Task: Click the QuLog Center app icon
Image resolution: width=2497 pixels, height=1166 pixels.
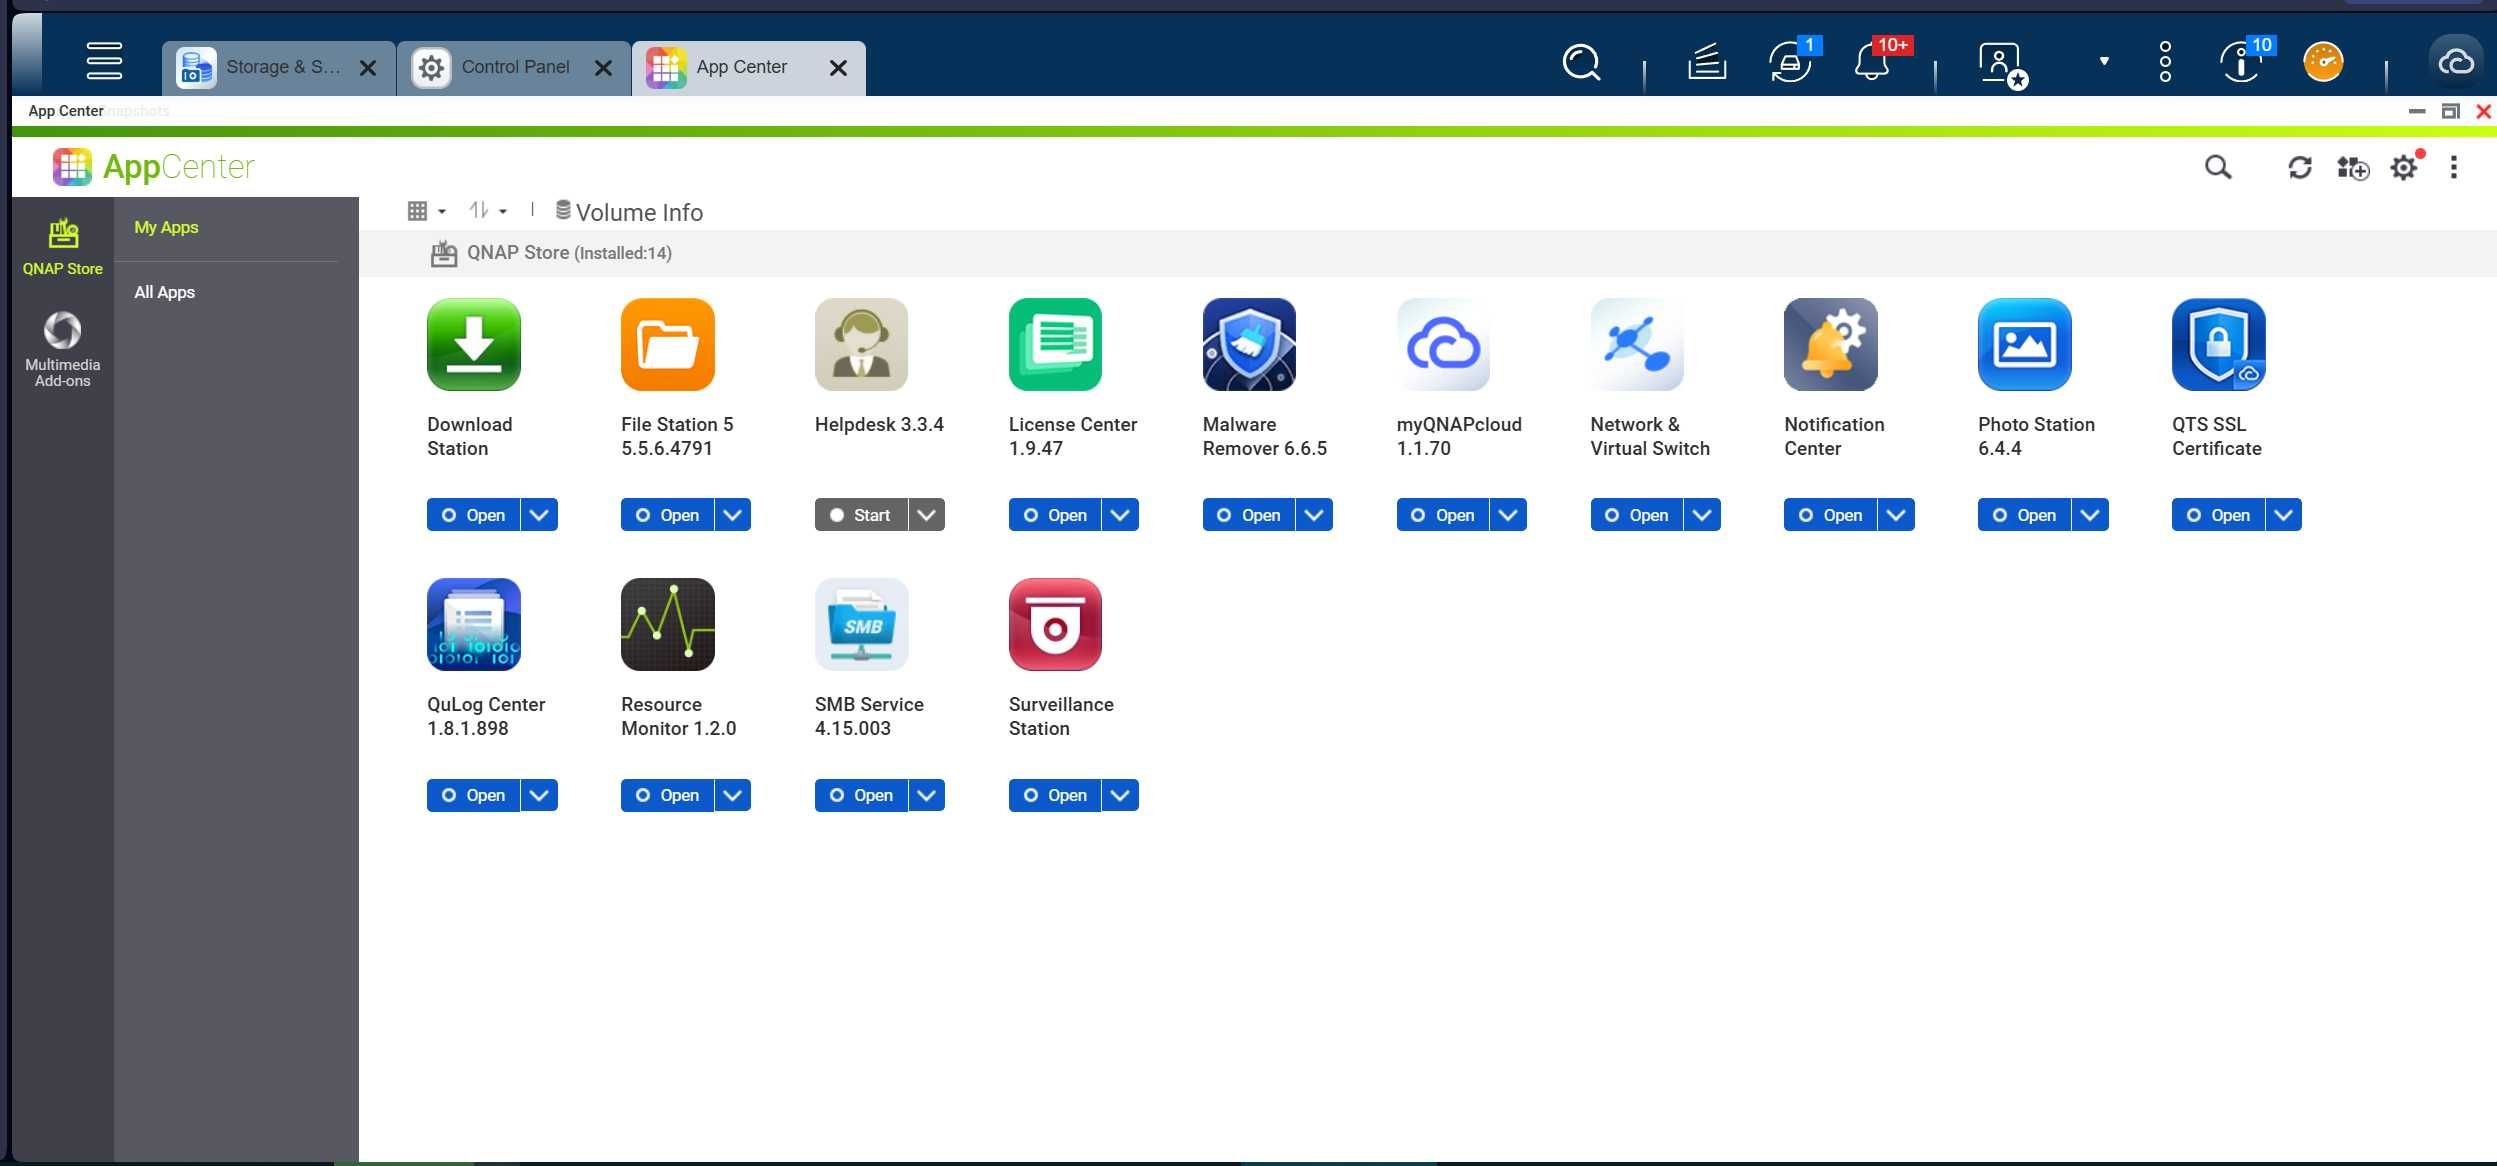Action: tap(473, 624)
